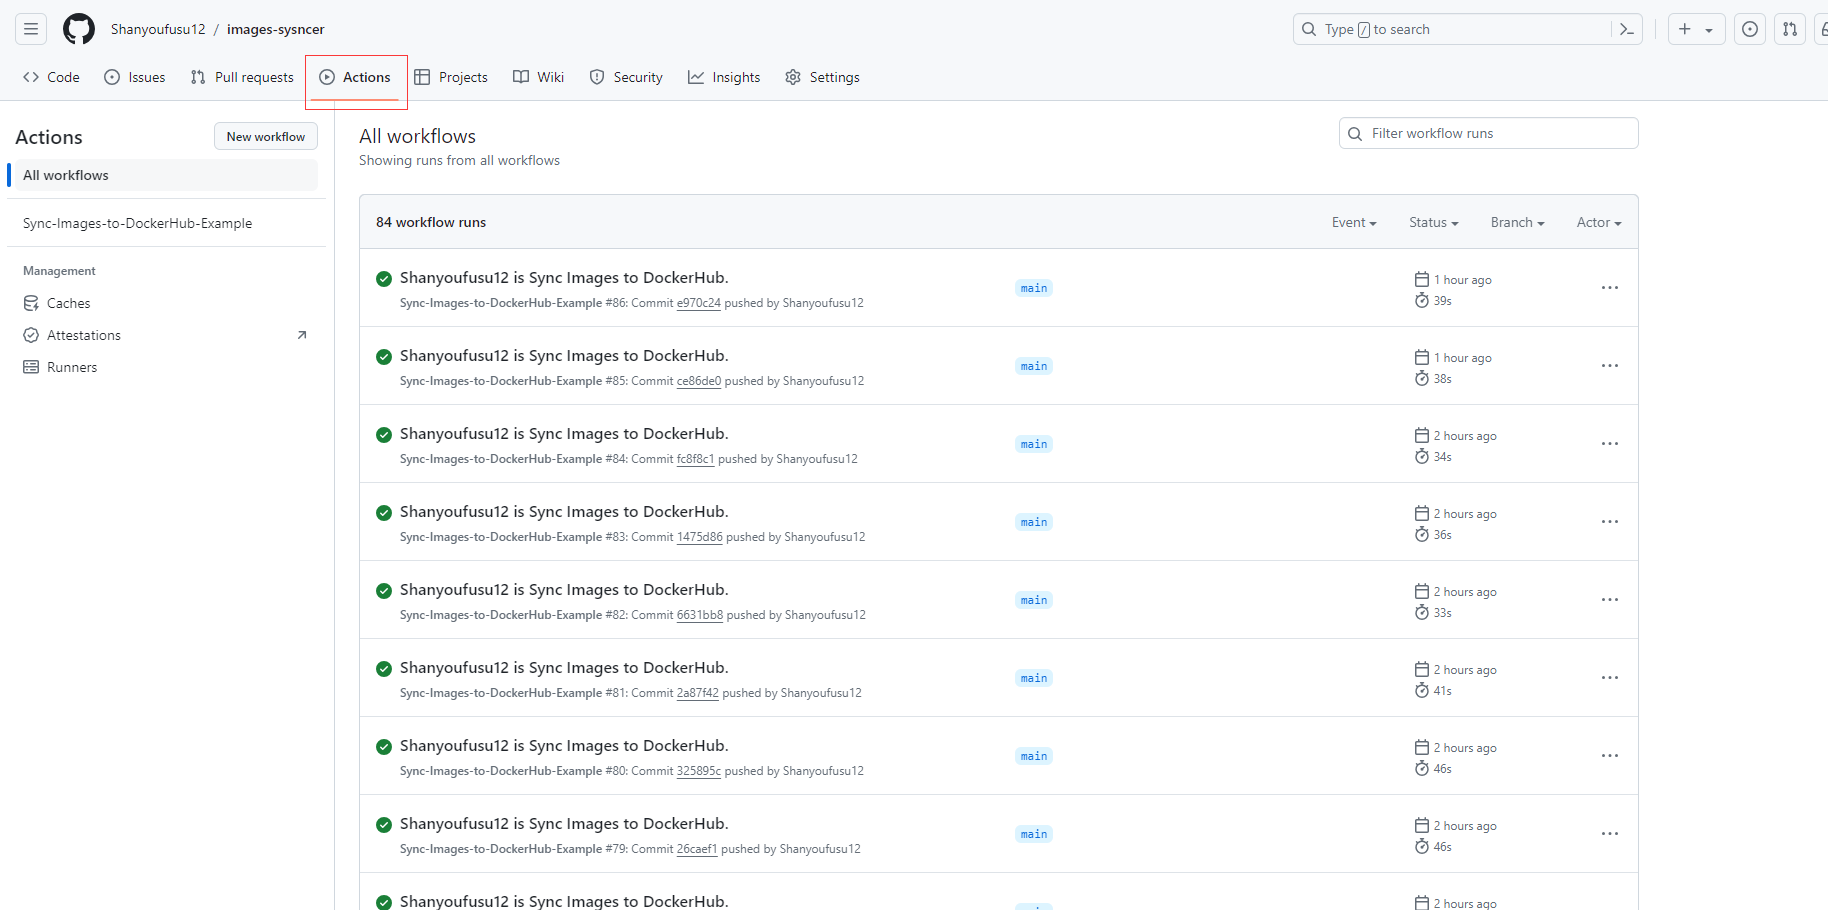Open Attestations under Management
Image resolution: width=1828 pixels, height=910 pixels.
[84, 335]
